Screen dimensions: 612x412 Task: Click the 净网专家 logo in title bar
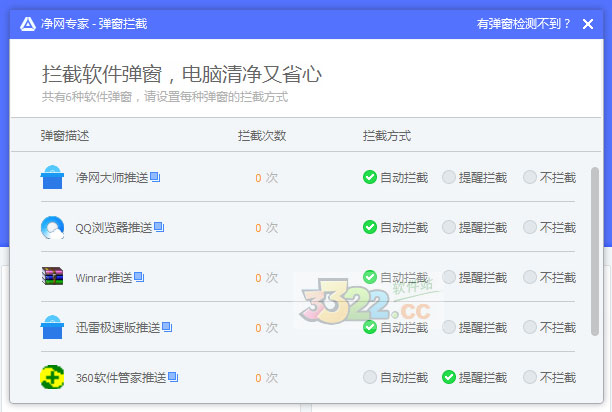[x=28, y=24]
